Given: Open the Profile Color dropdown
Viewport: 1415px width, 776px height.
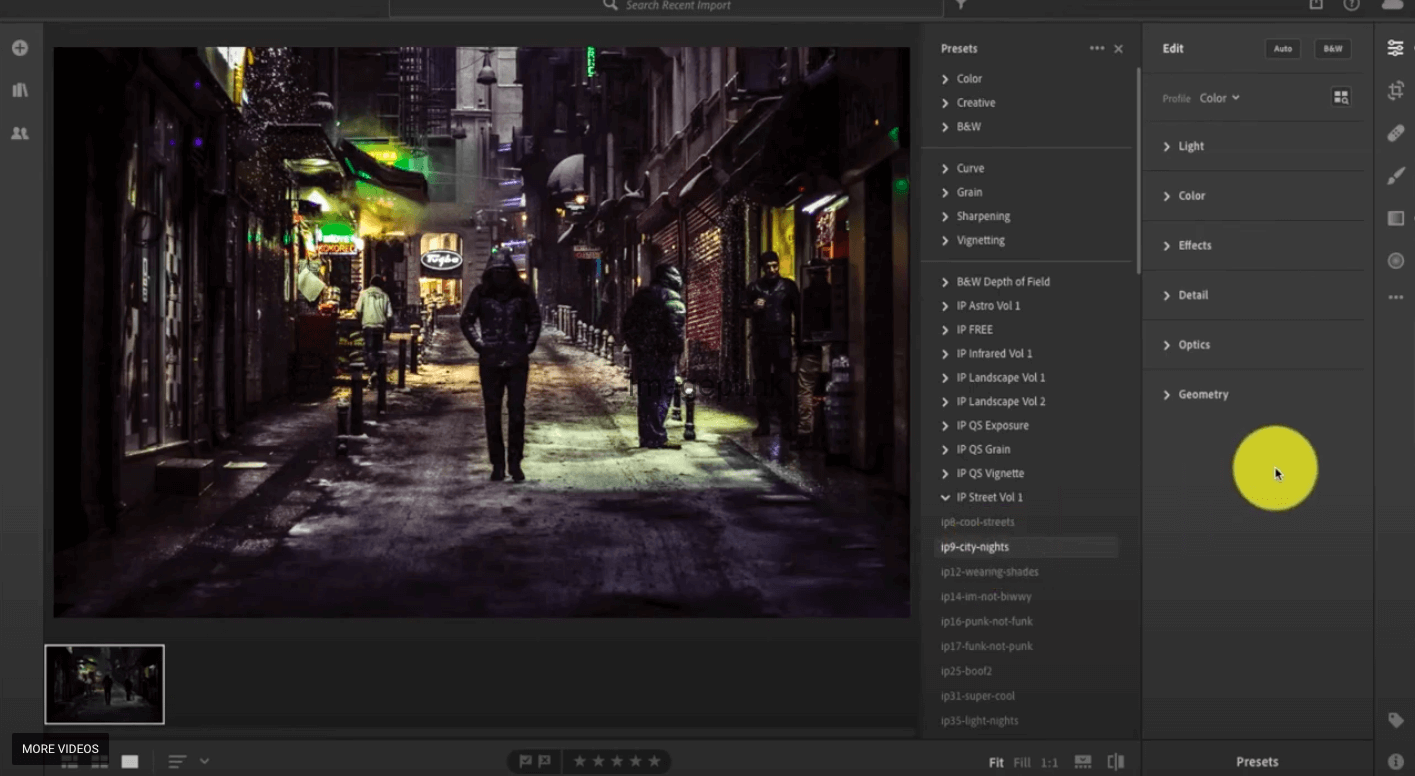Looking at the screenshot, I should coord(1219,98).
